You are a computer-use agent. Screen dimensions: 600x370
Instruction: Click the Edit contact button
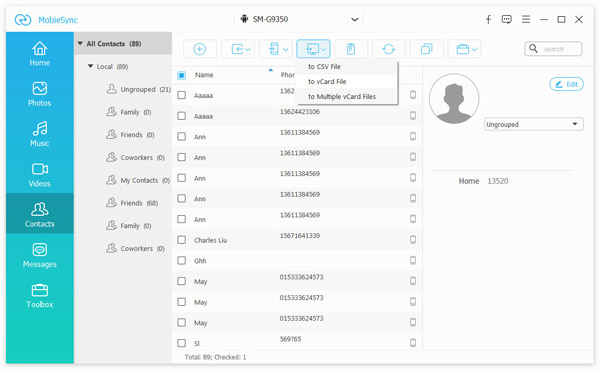click(566, 84)
